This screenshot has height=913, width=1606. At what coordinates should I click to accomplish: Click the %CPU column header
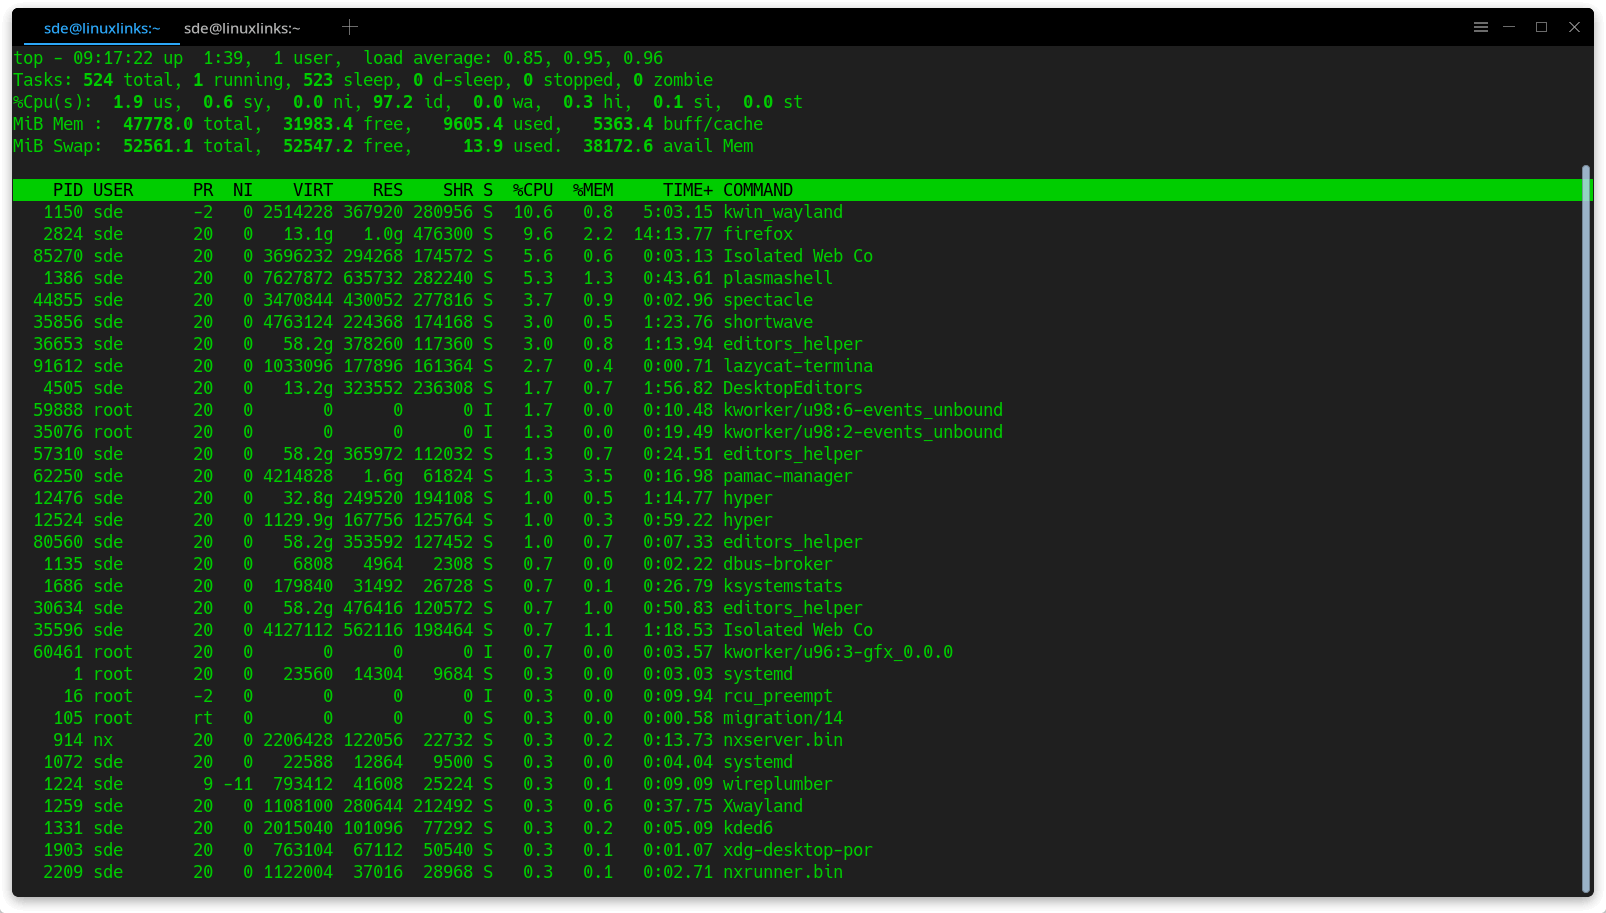(x=533, y=189)
